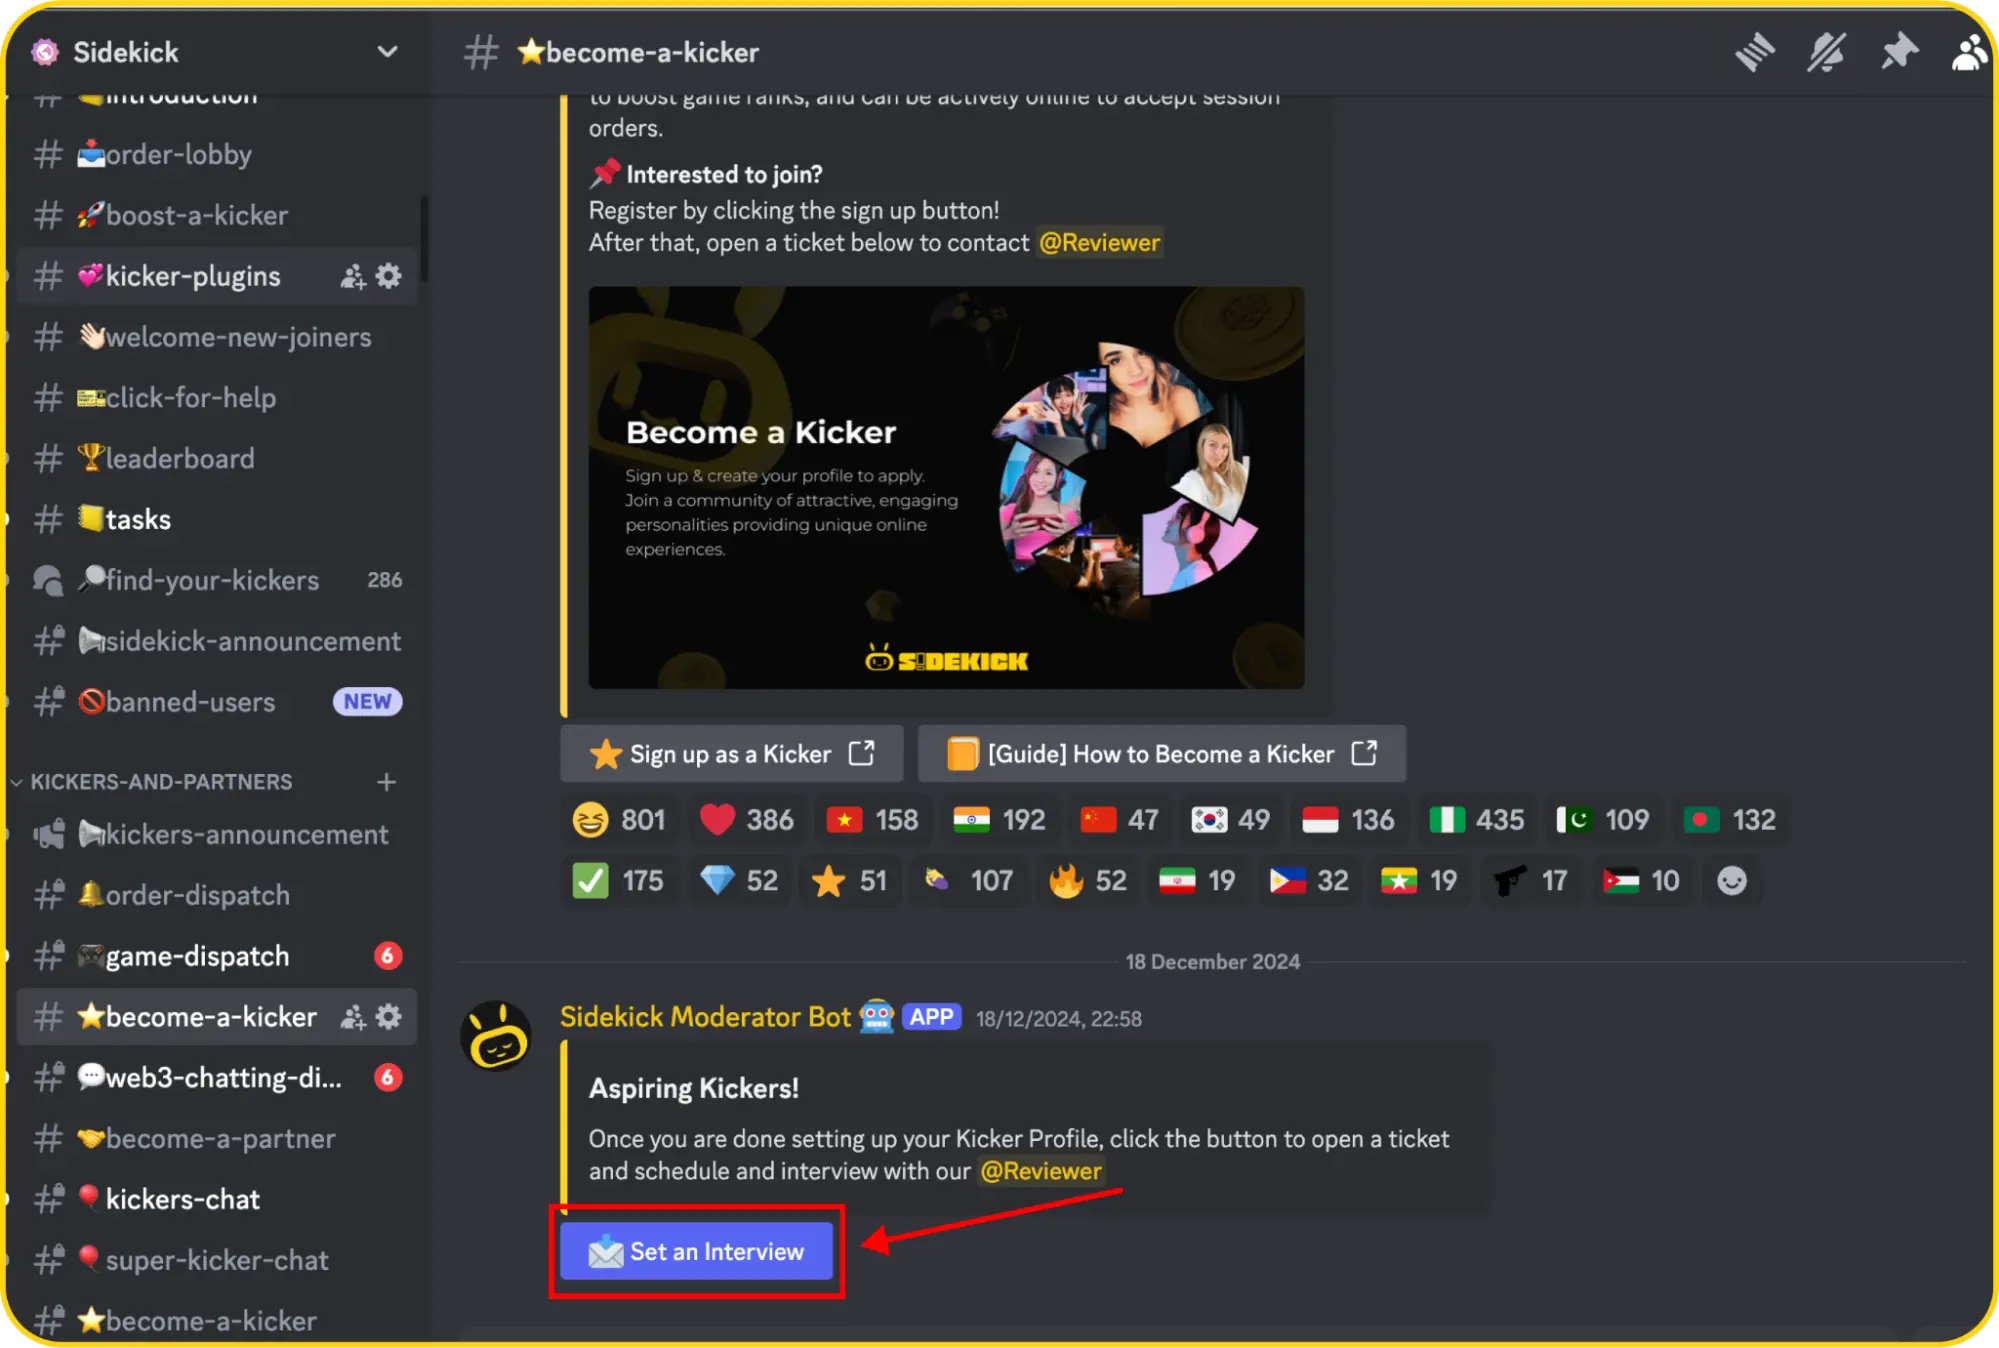This screenshot has width=1999, height=1348.
Task: Toggle the India flag reaction 192
Action: click(x=1000, y=820)
